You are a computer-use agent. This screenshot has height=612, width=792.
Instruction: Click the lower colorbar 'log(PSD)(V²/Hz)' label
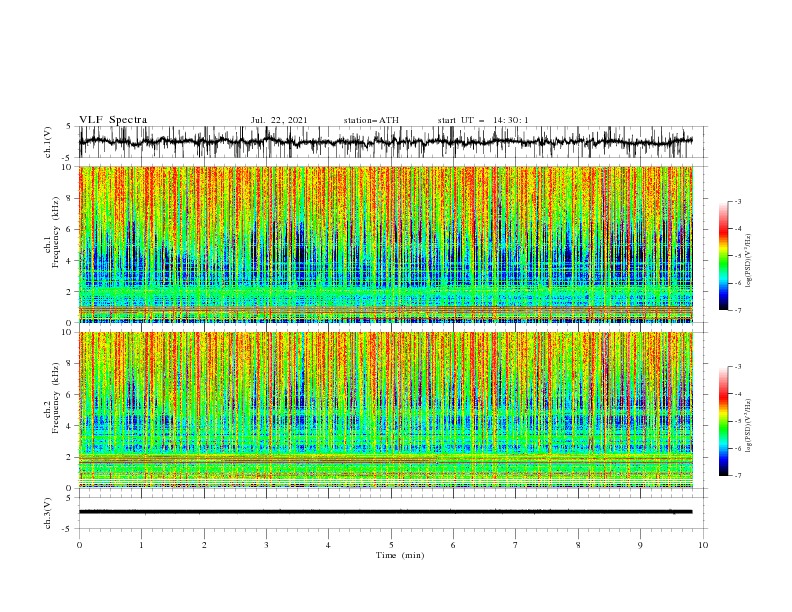coord(748,425)
